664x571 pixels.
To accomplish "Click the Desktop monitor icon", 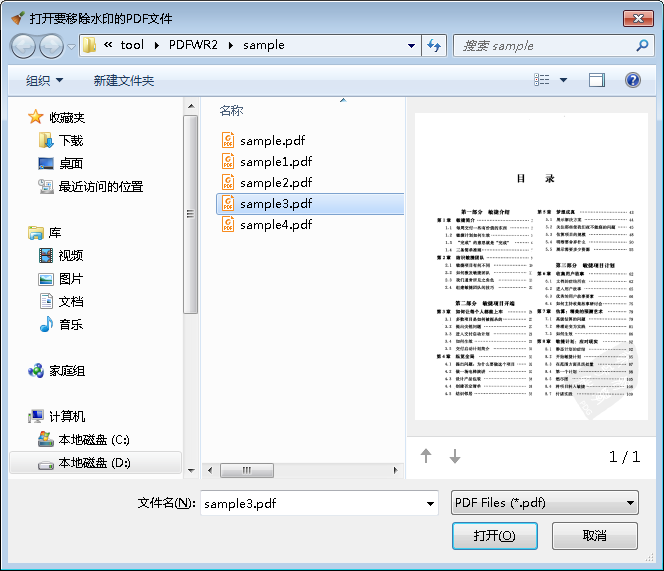I will 46,164.
